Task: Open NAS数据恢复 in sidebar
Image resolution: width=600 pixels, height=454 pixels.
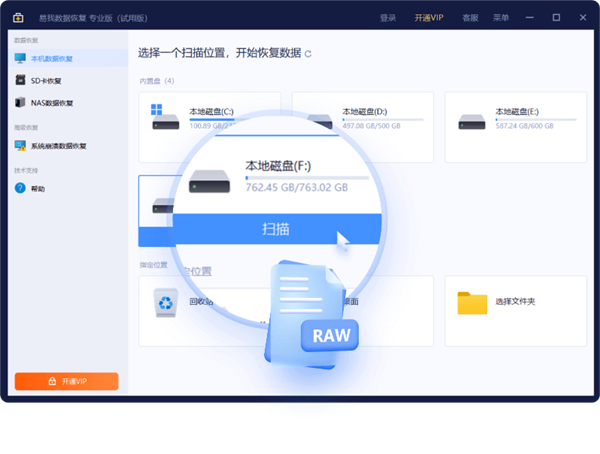Action: pyautogui.click(x=52, y=103)
